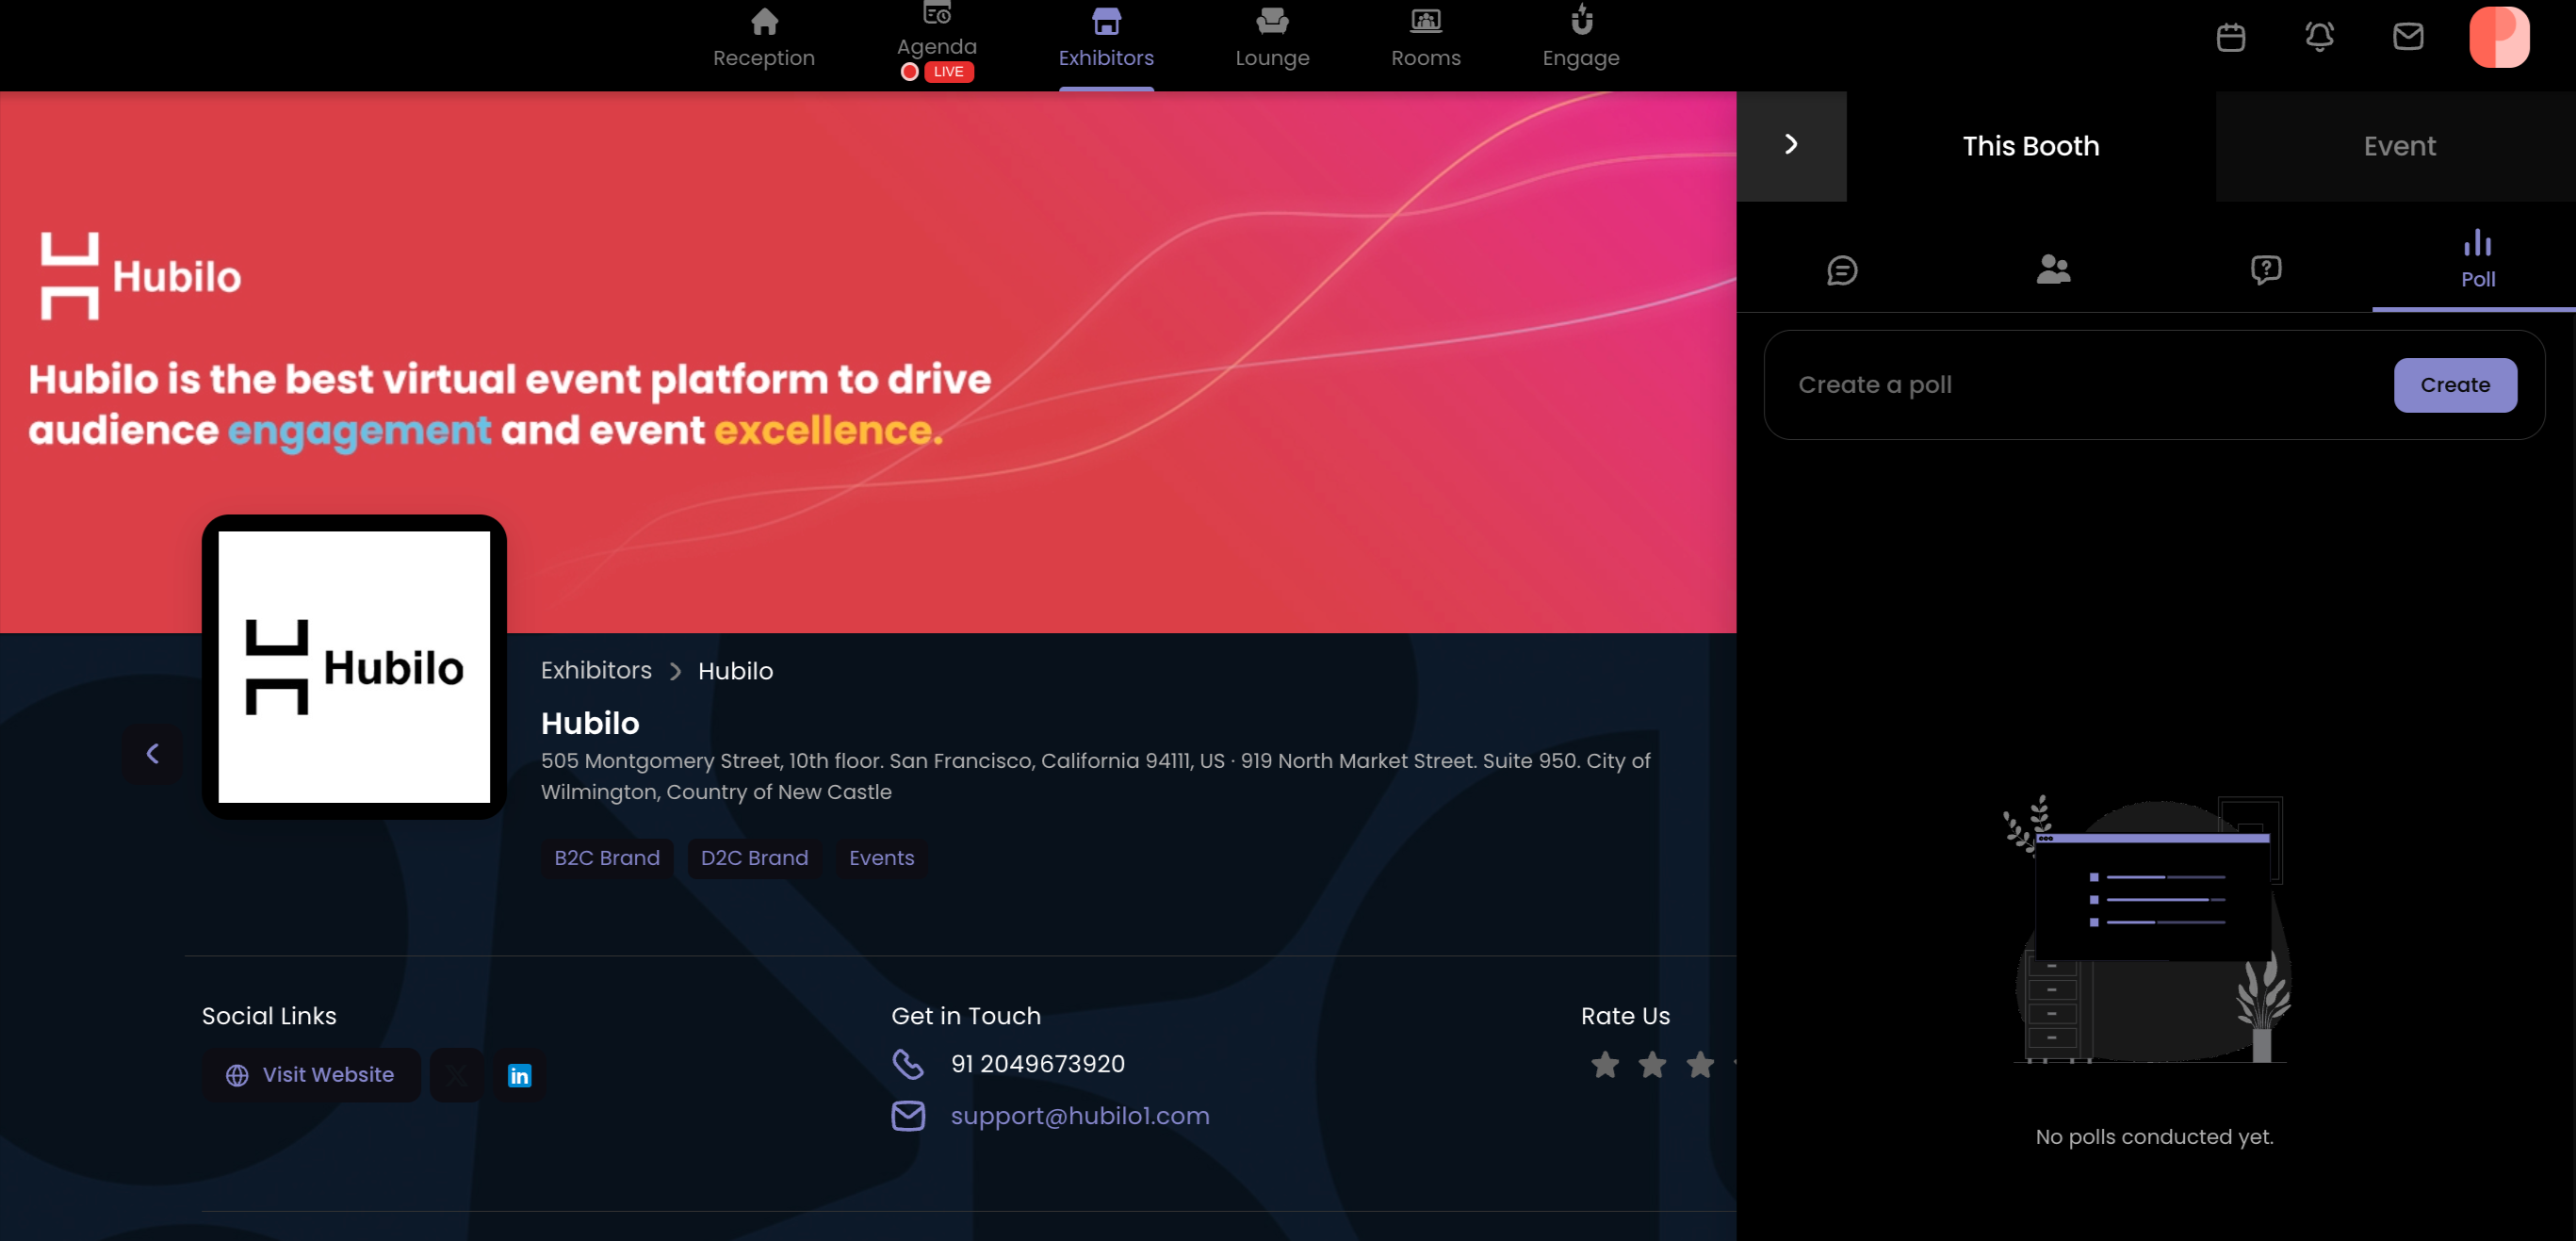Switch to the Event tab
The image size is (2576, 1241).
point(2398,146)
